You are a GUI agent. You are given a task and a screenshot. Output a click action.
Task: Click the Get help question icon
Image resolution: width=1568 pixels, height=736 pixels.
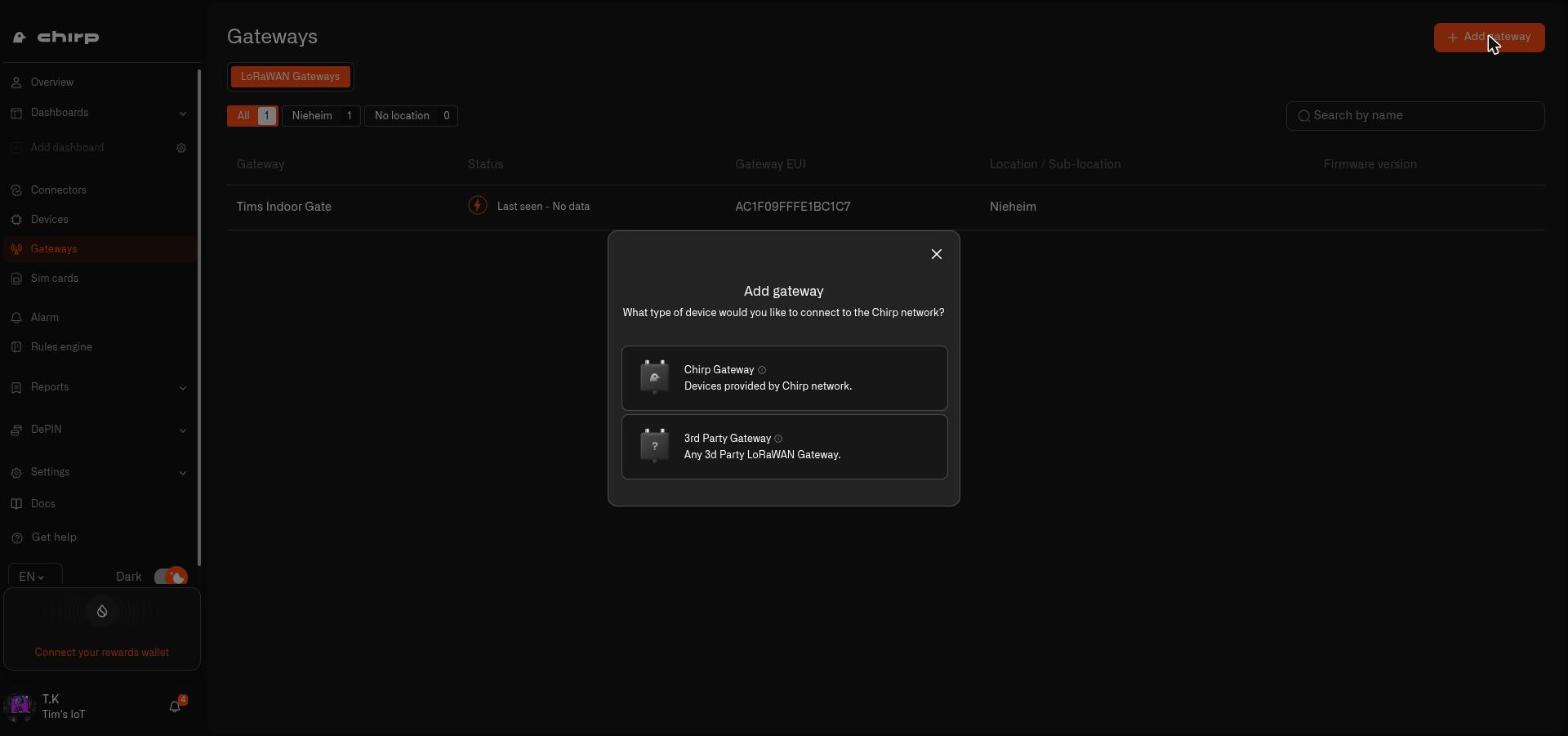click(x=16, y=538)
